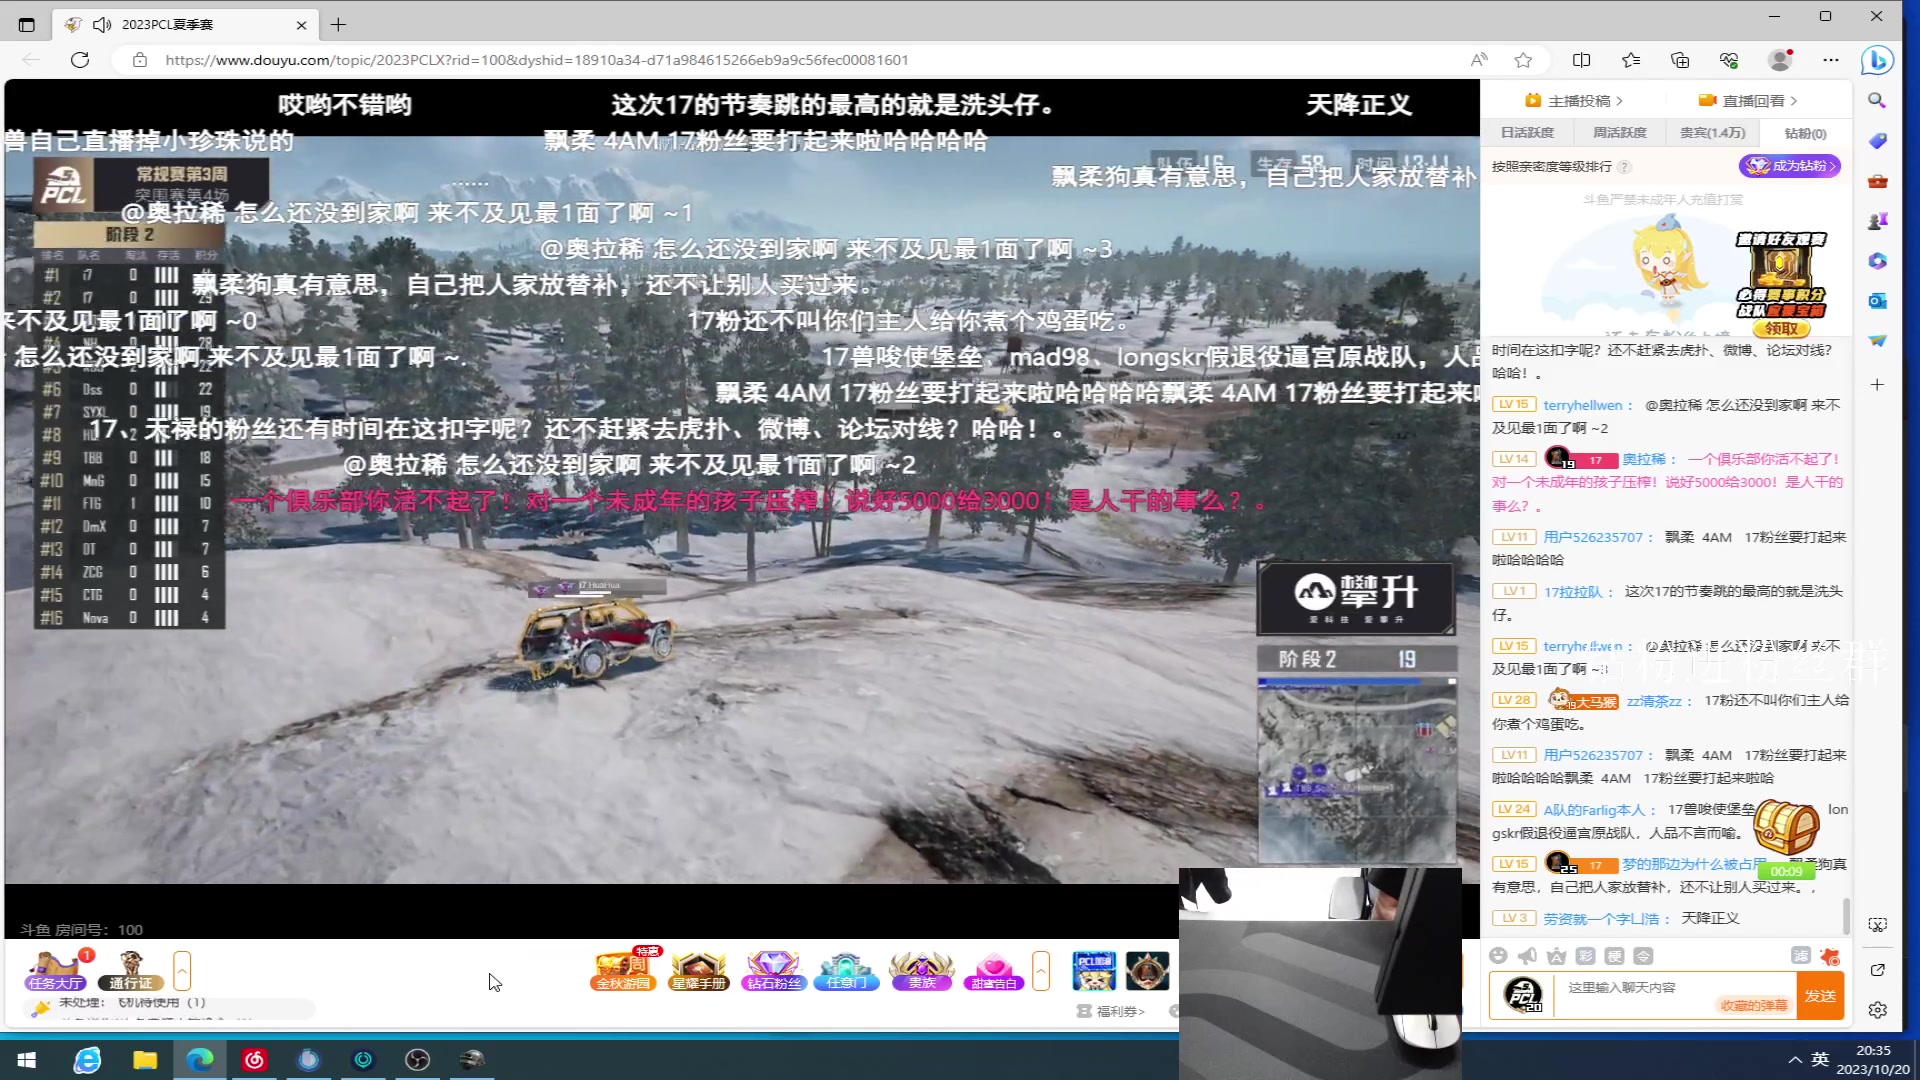Open Edge settings and more menu
1920x1080 pixels.
pos(1830,60)
